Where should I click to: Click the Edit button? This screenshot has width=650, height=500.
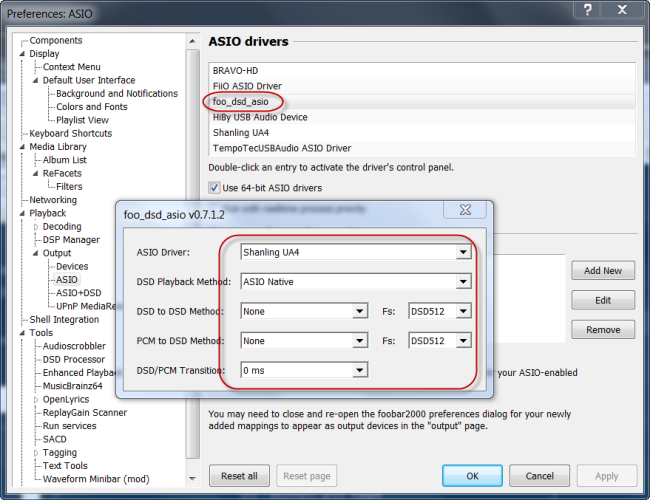pyautogui.click(x=603, y=300)
